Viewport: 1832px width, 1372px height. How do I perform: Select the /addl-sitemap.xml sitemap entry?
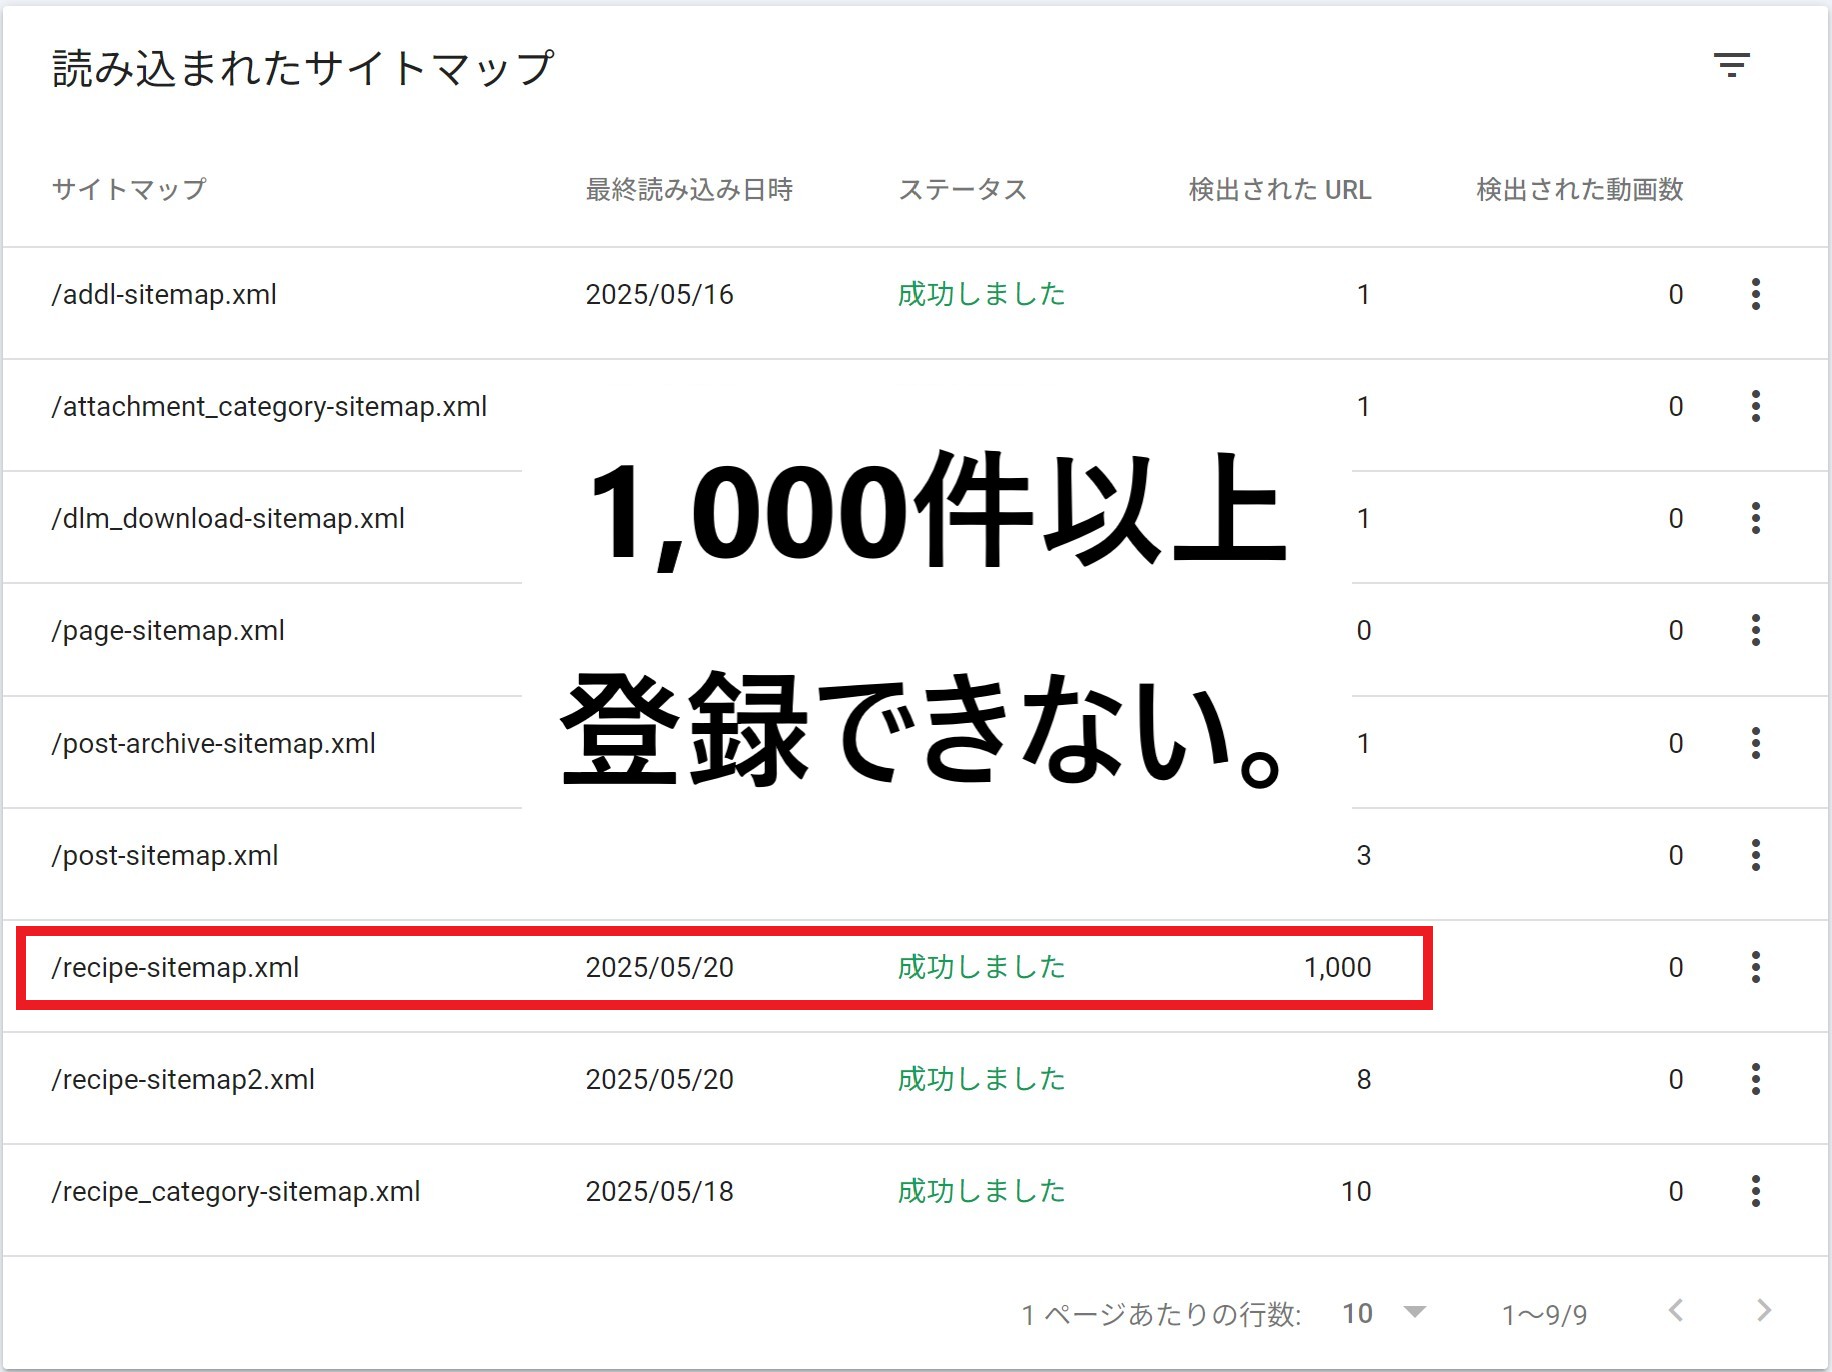[x=165, y=295]
